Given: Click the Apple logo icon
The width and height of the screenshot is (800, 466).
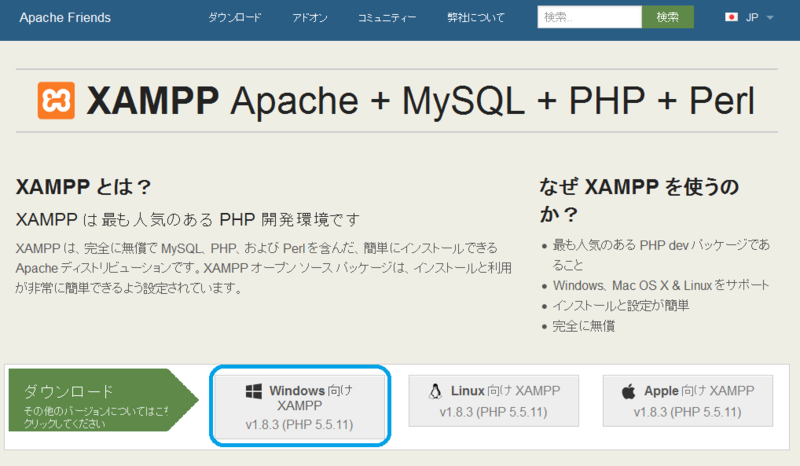Looking at the screenshot, I should (x=629, y=391).
